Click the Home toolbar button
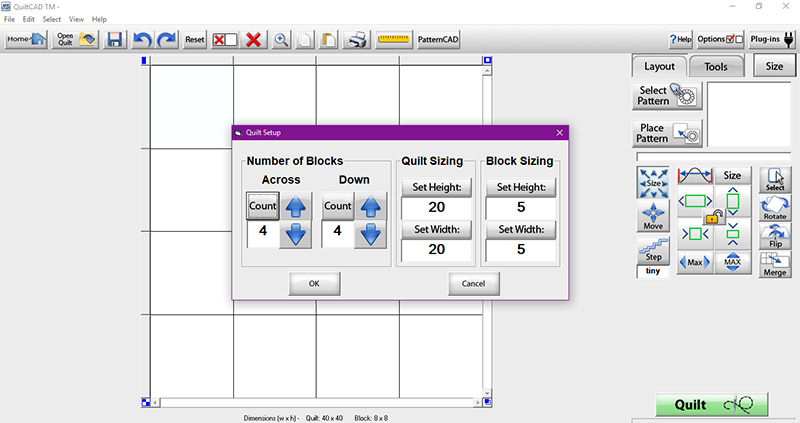The height and width of the screenshot is (423, 800). click(27, 40)
